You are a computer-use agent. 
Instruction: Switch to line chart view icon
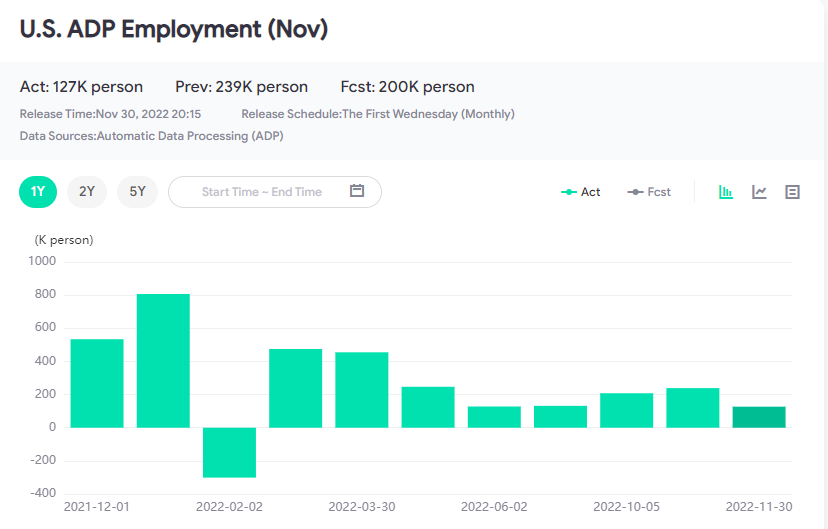click(760, 192)
